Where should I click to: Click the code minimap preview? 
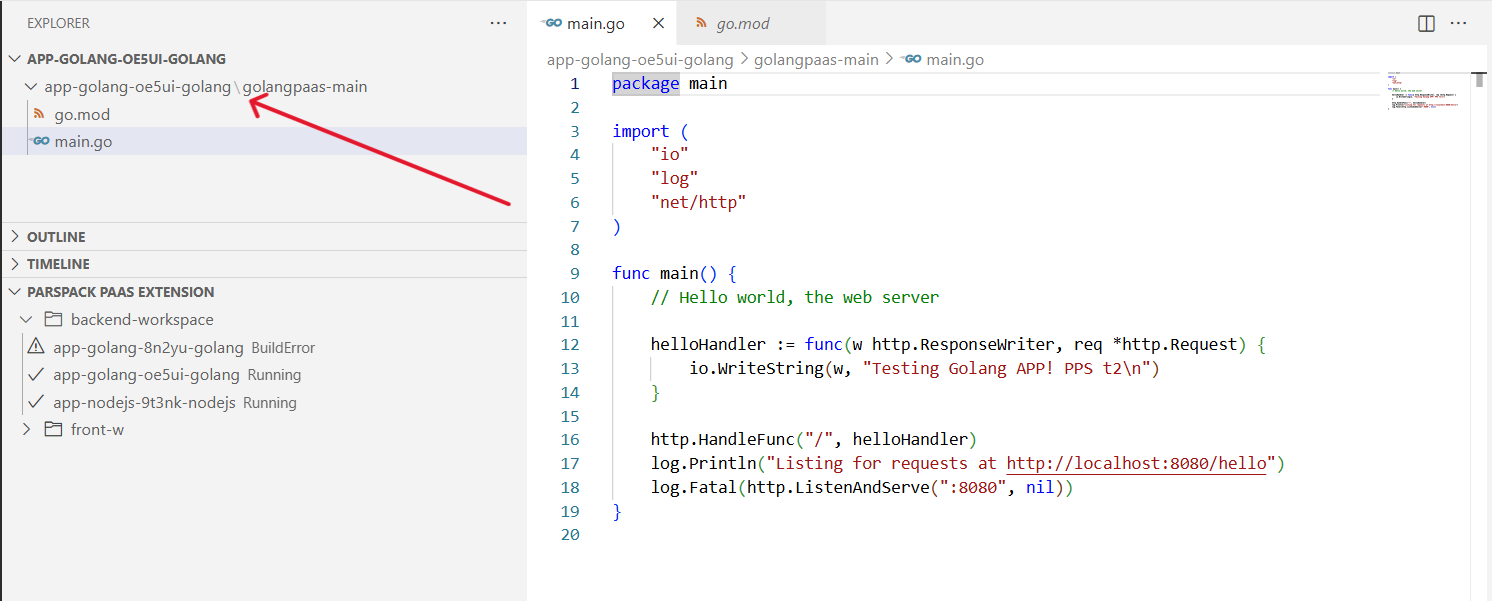pos(1421,91)
